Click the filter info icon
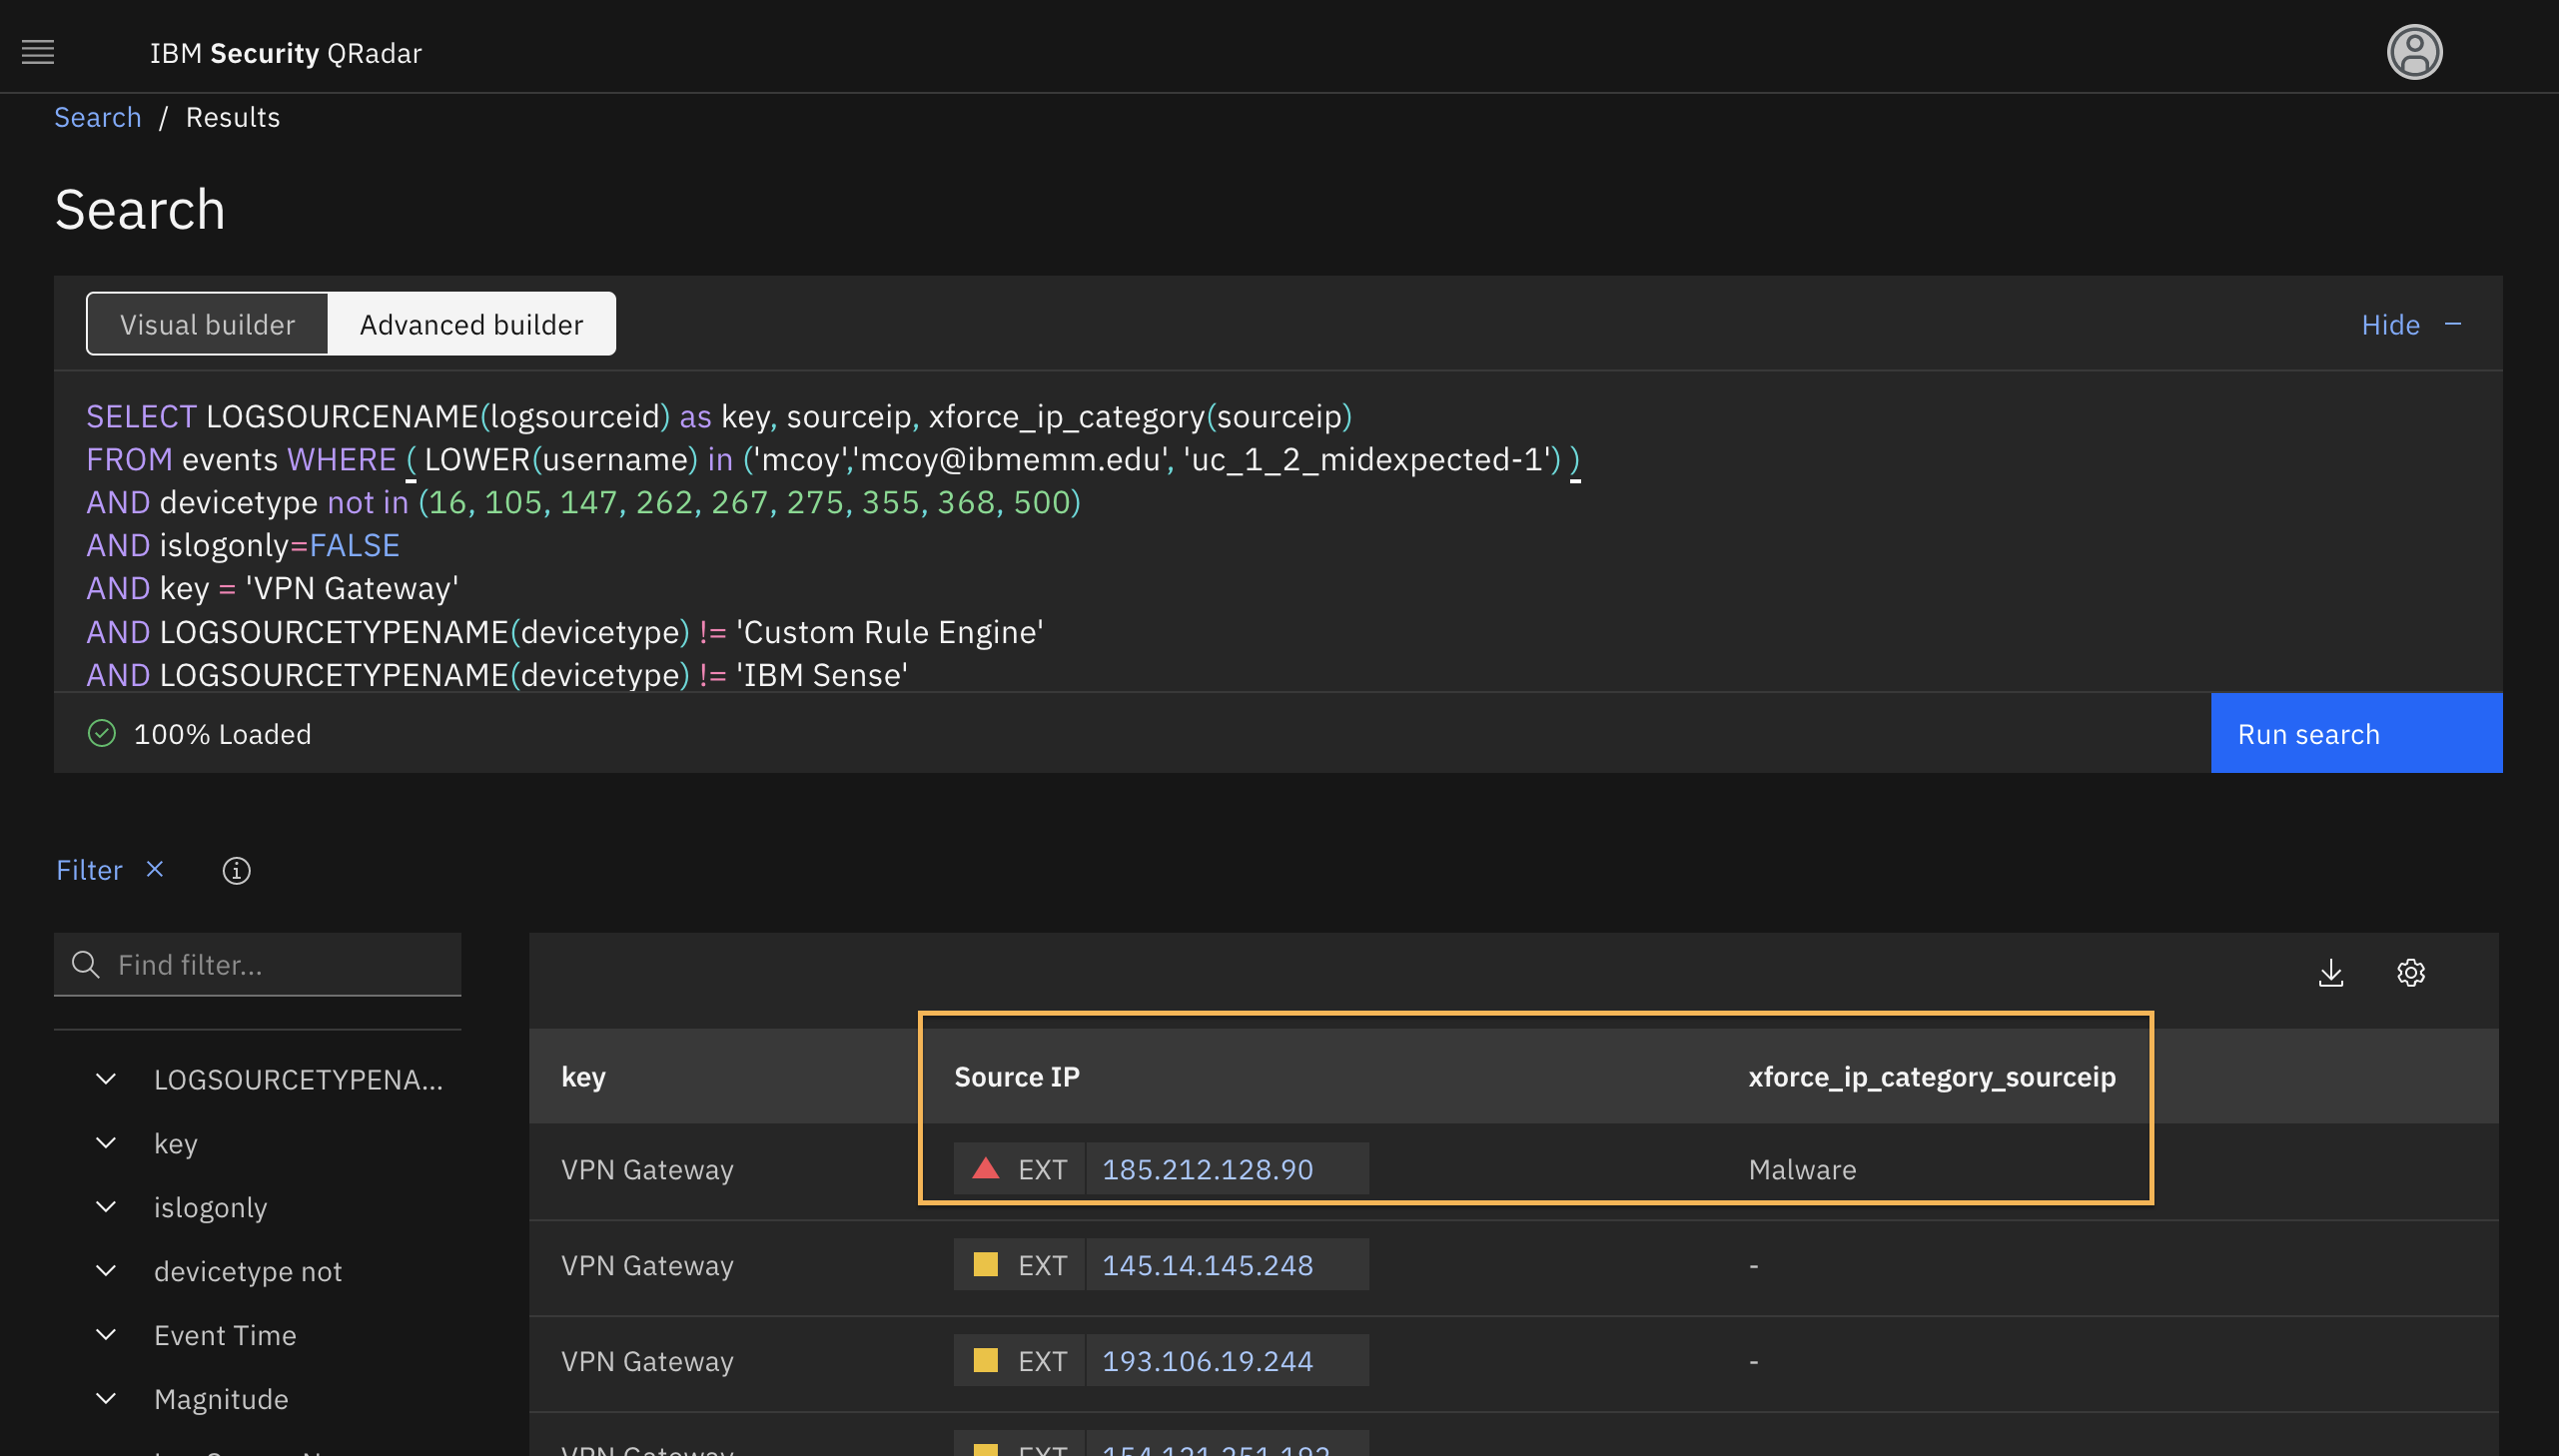The height and width of the screenshot is (1456, 2559). (x=236, y=870)
